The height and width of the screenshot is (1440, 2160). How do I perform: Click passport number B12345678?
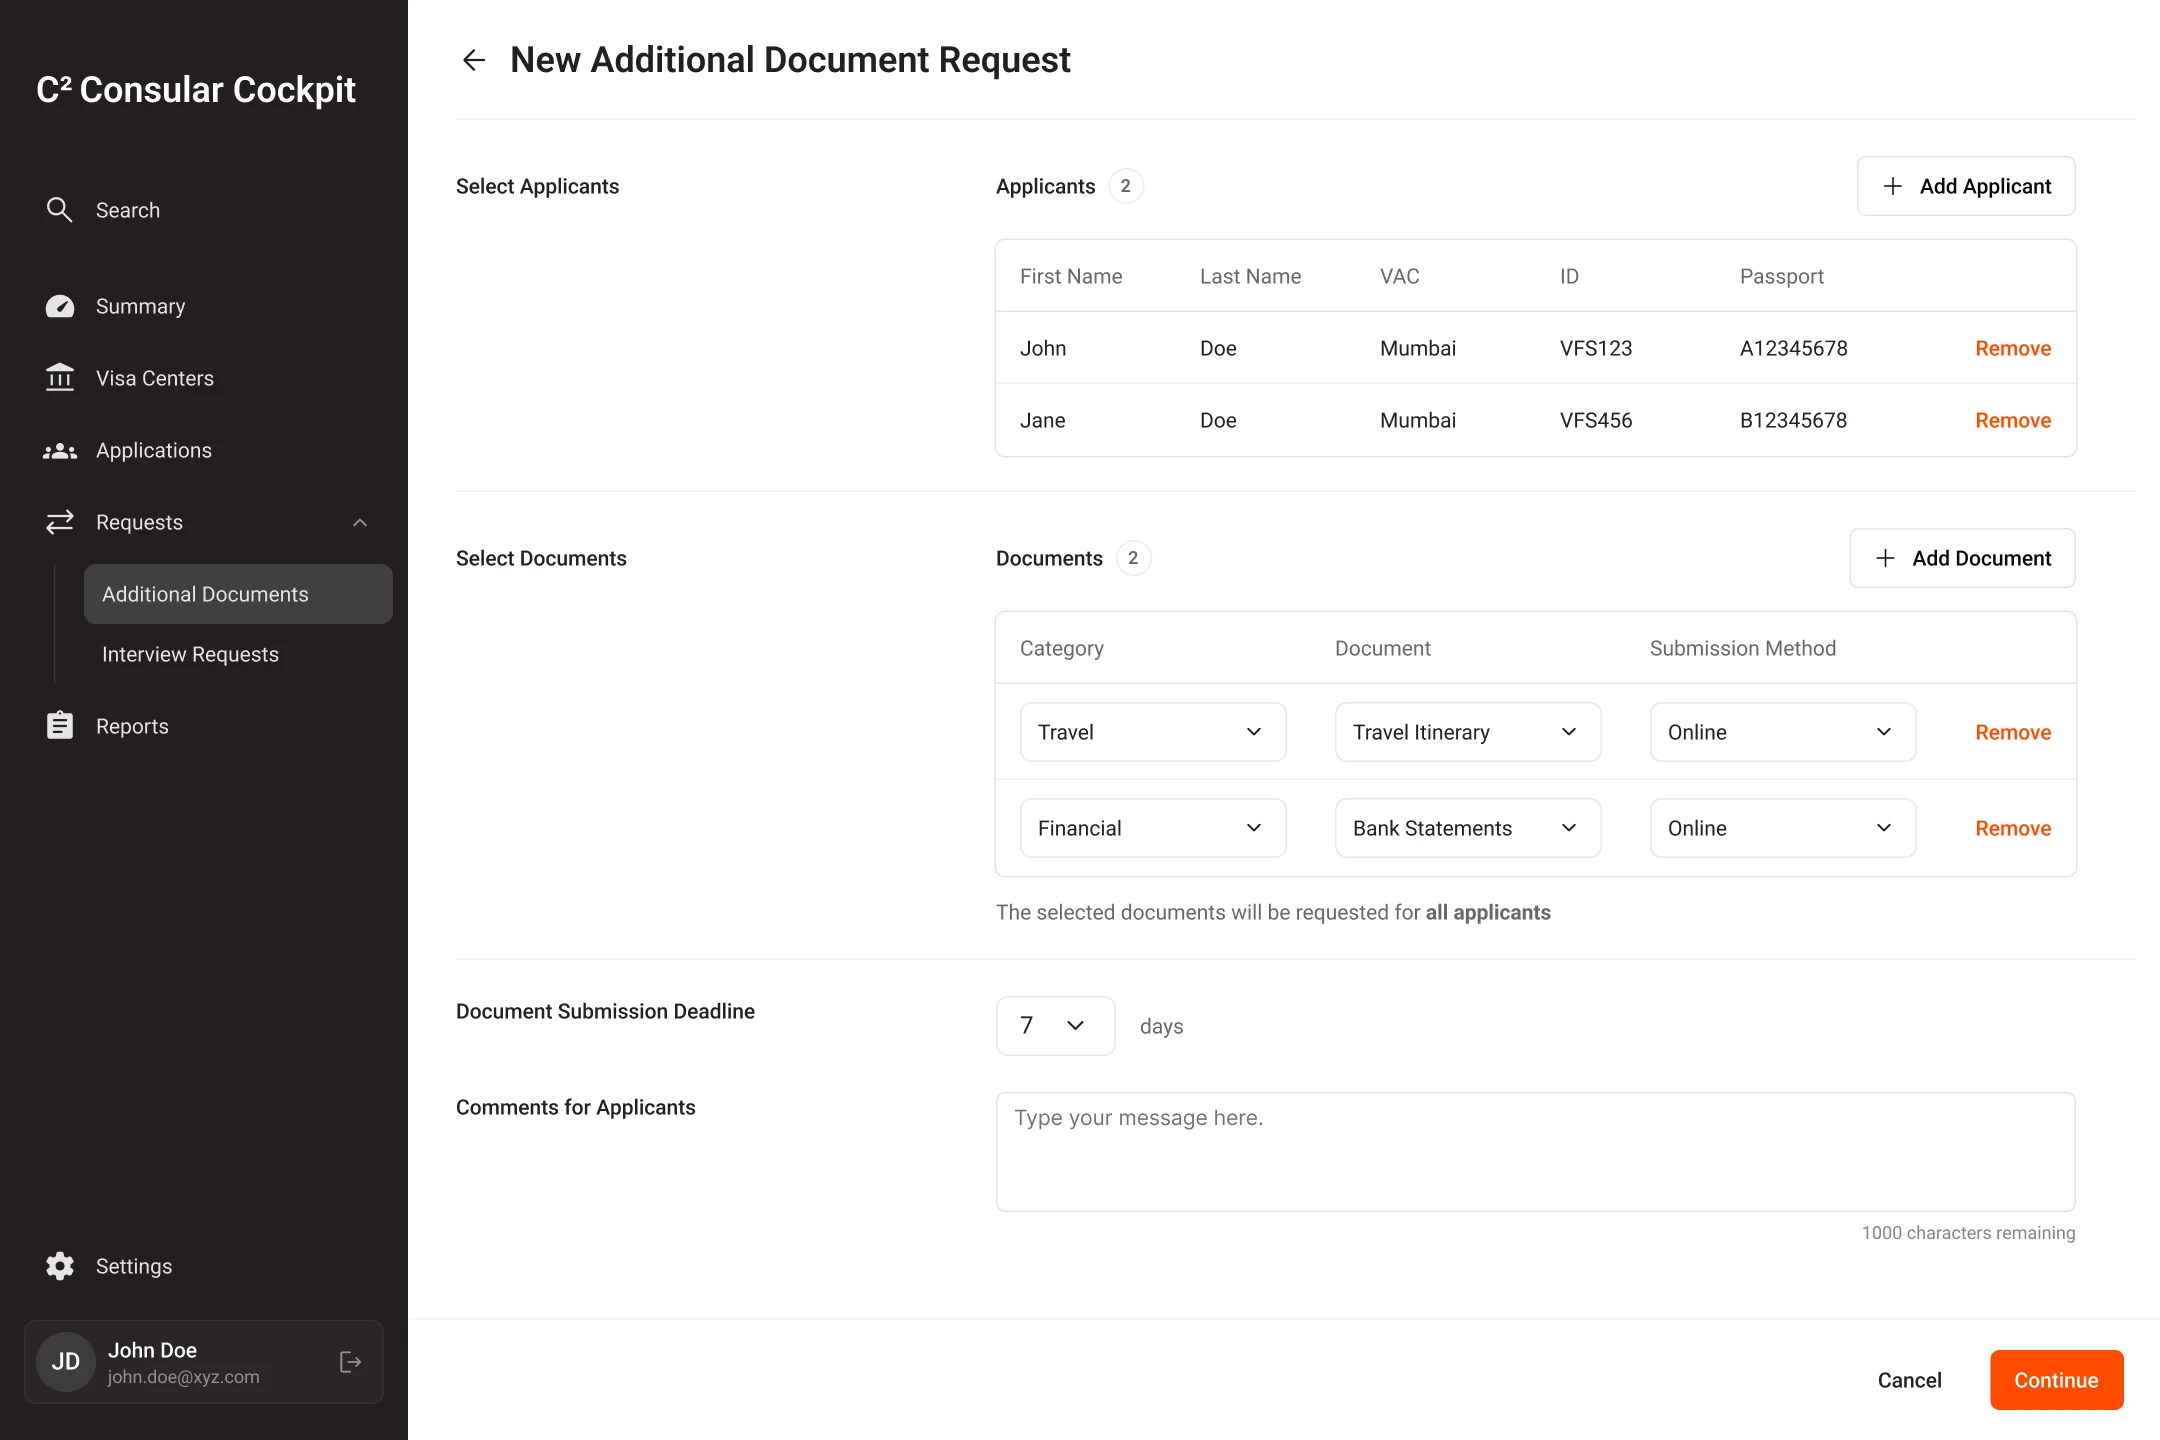1793,420
